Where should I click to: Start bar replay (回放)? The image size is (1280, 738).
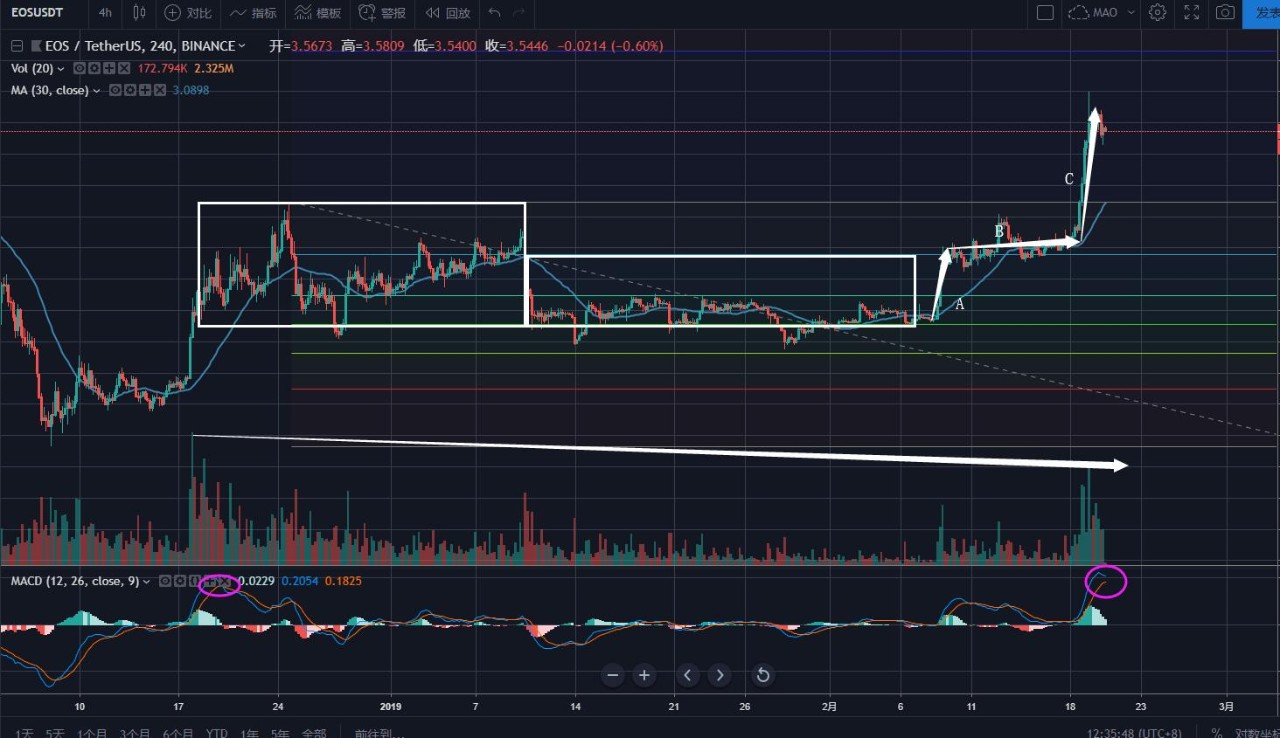447,13
